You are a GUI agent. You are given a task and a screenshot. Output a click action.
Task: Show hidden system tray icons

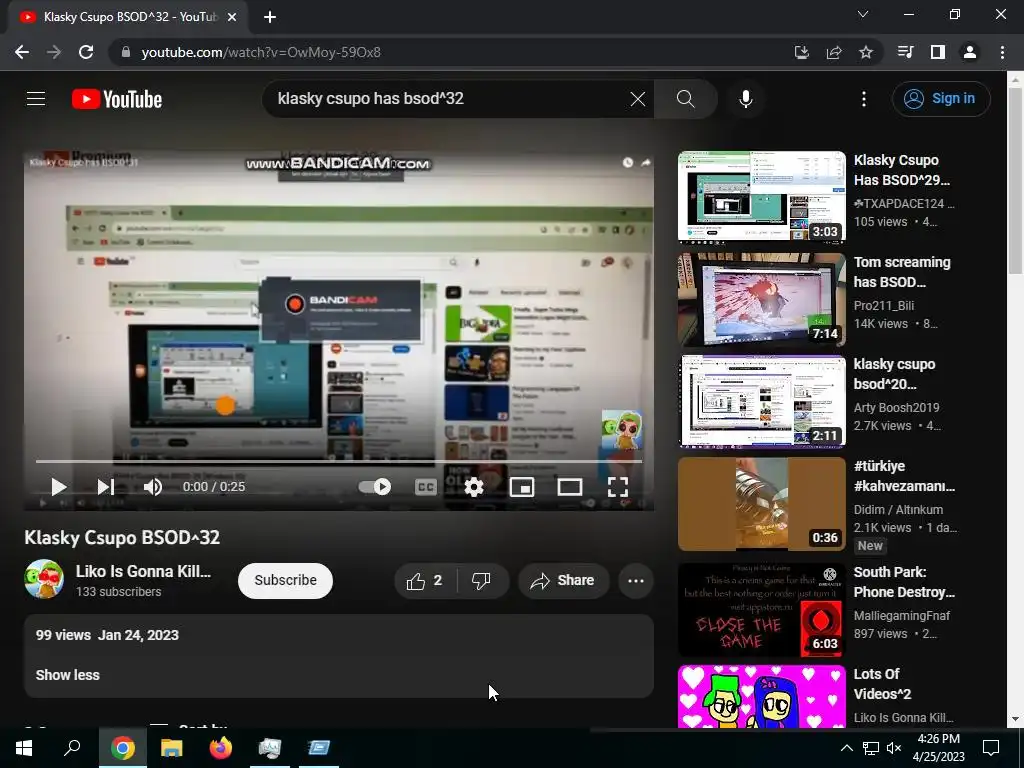click(x=846, y=748)
